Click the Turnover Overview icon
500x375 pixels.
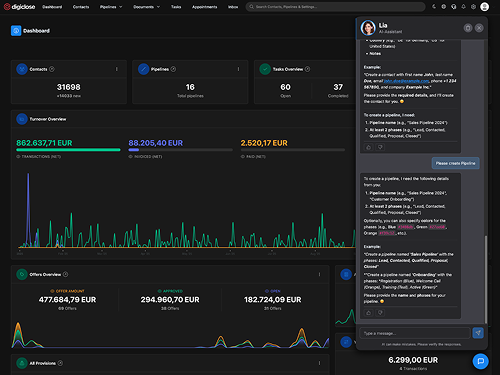point(22,119)
